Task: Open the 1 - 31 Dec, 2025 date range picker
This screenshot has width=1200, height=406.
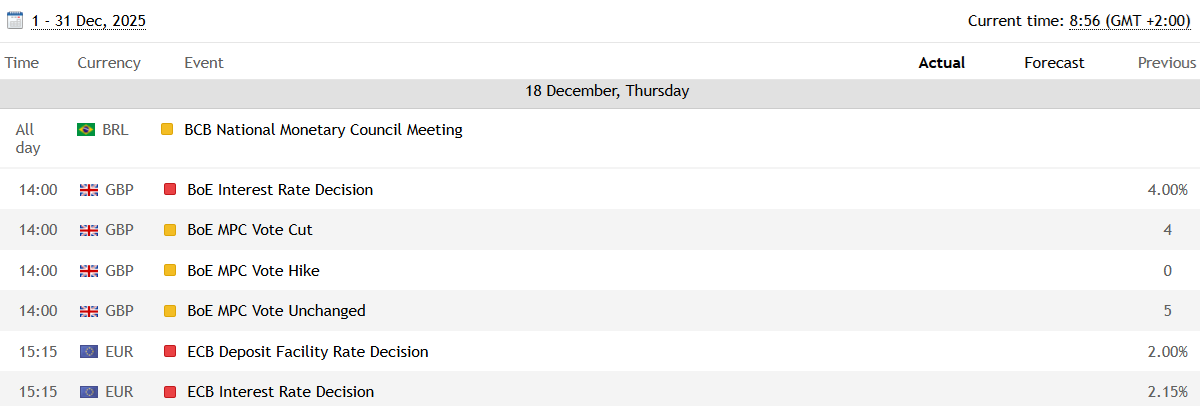Action: tap(88, 21)
